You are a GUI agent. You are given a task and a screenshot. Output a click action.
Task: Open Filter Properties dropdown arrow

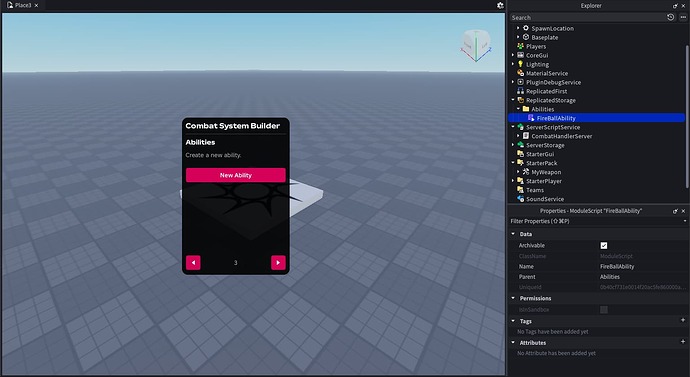[x=685, y=221]
